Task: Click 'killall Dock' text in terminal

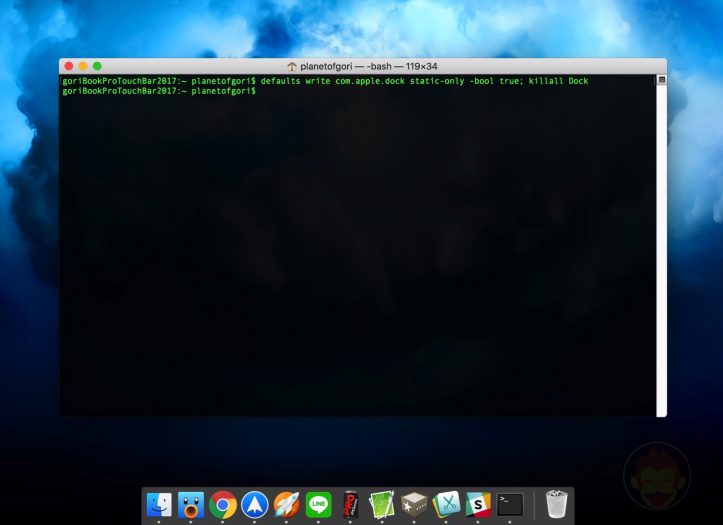Action: [x=558, y=81]
